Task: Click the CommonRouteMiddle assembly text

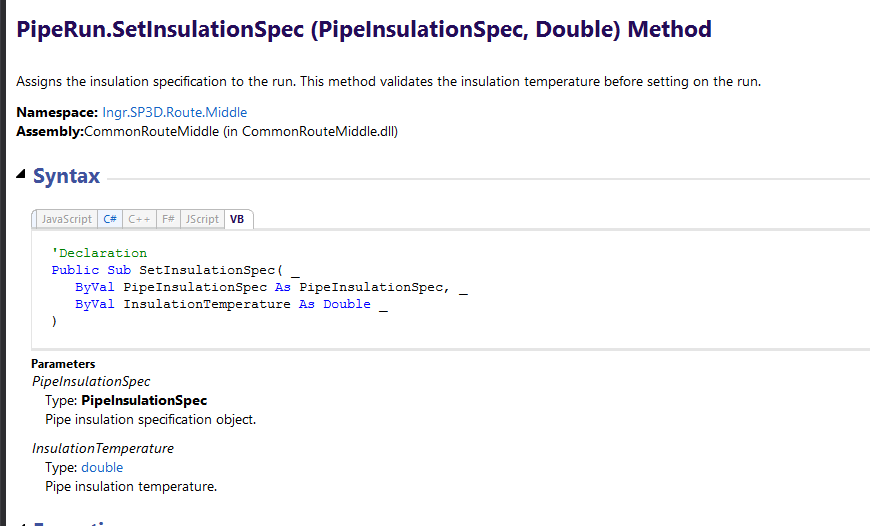Action: coord(241,132)
